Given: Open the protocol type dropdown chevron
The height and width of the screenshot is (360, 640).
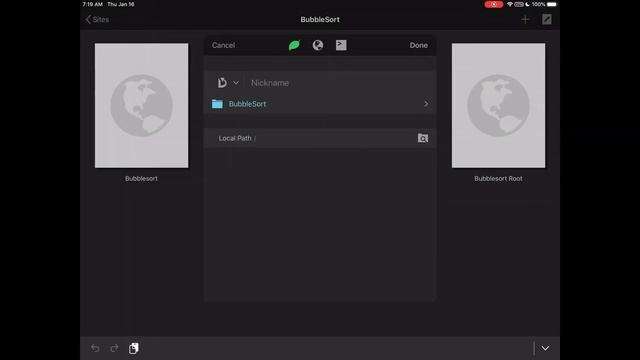Looking at the screenshot, I should 236,83.
